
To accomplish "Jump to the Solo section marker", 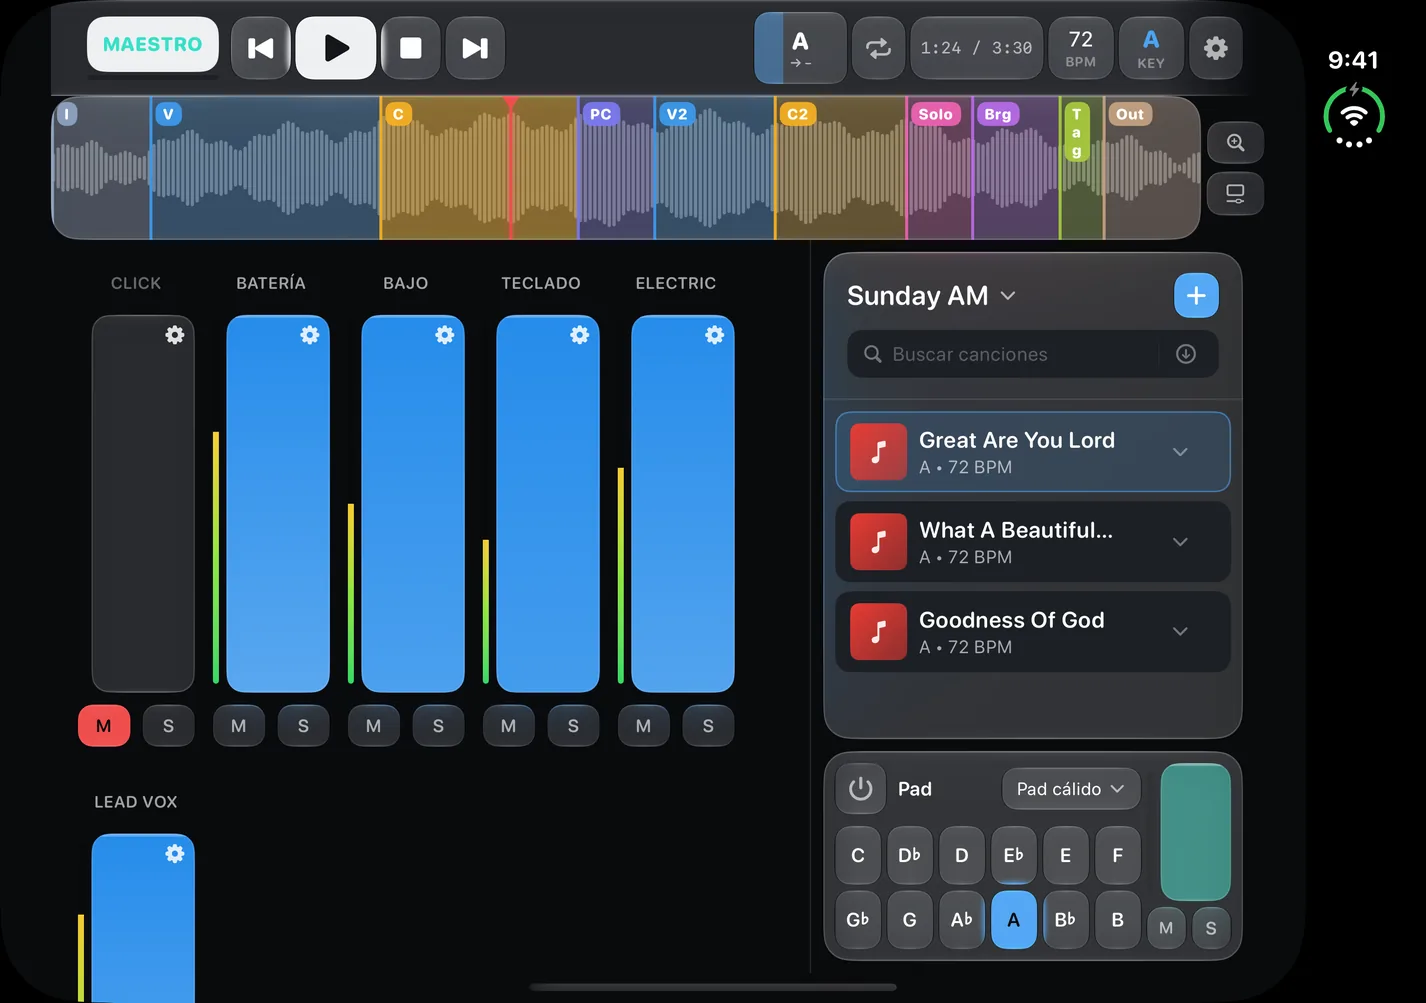I will (x=935, y=114).
